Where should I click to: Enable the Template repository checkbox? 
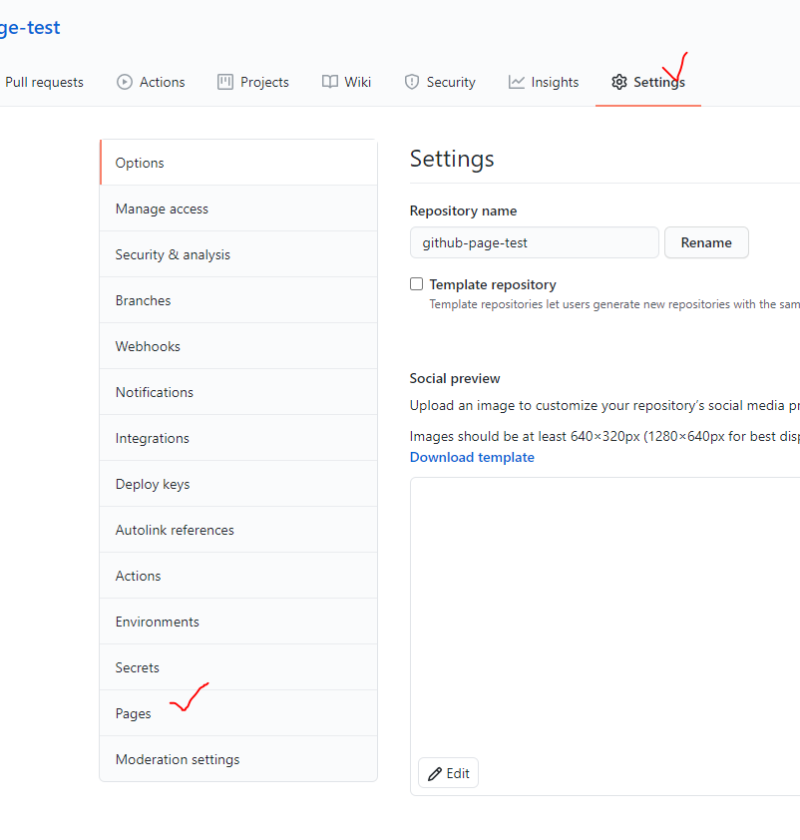click(417, 284)
